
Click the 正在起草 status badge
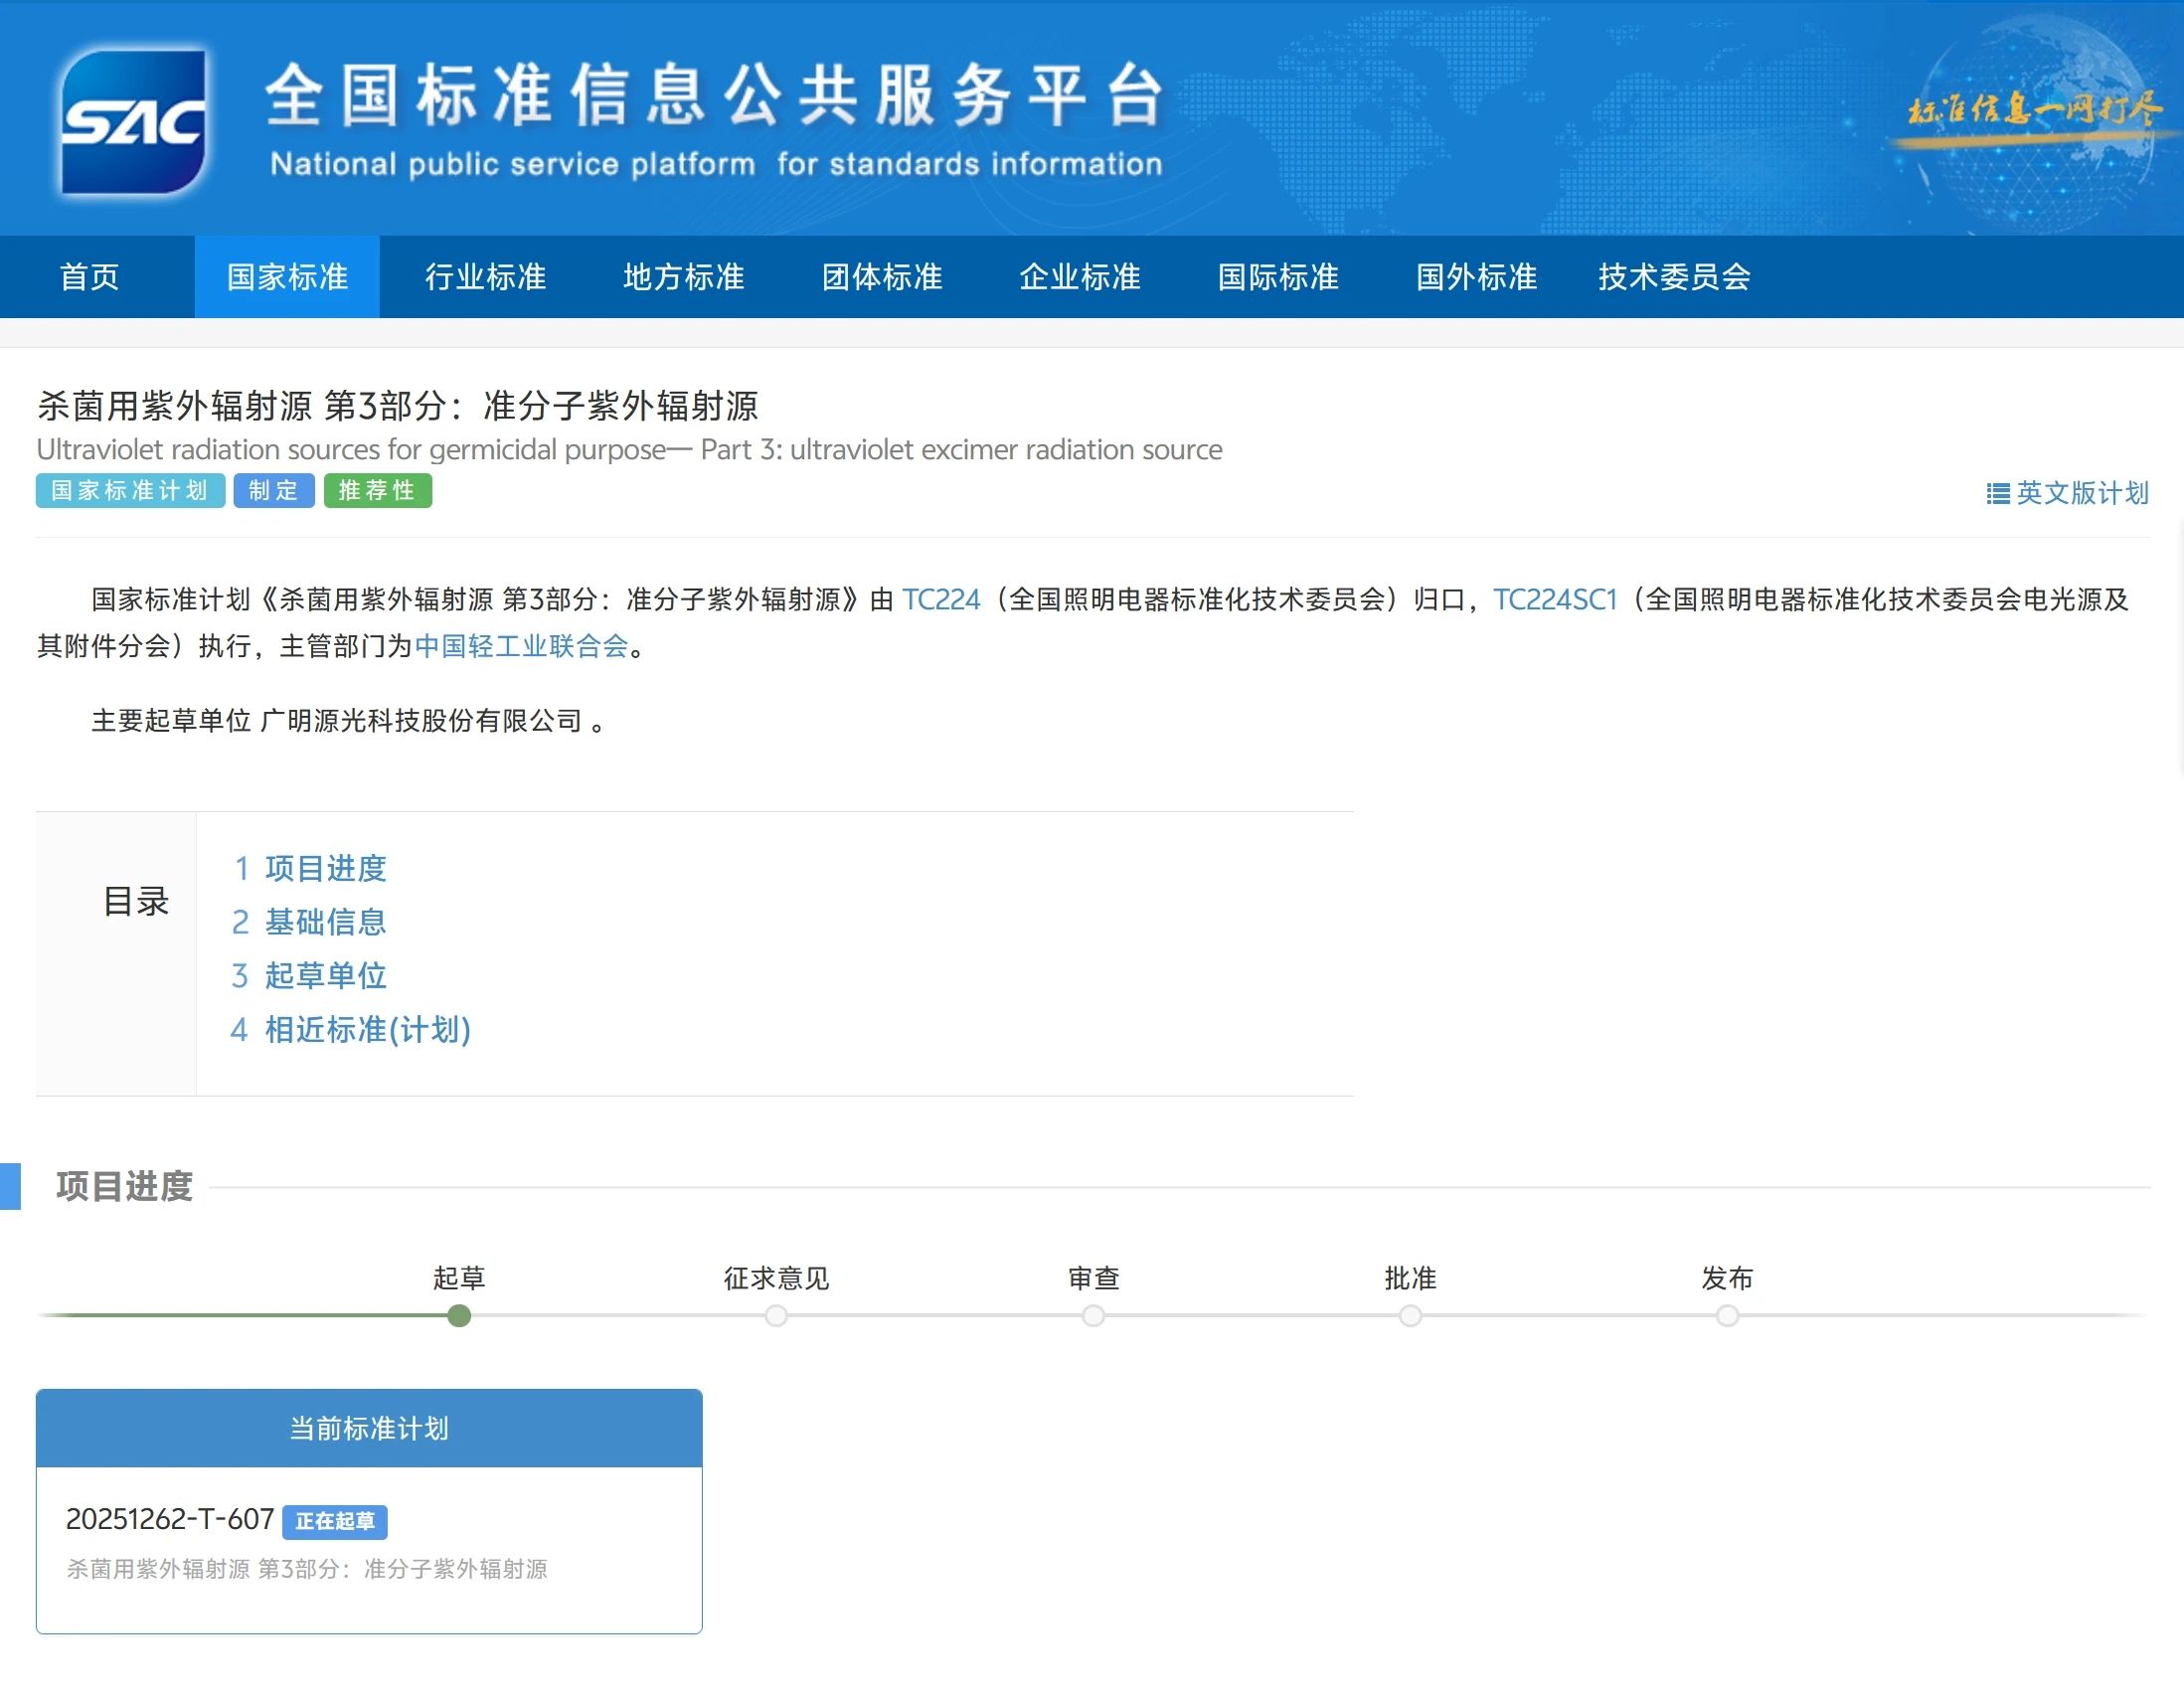pyautogui.click(x=335, y=1521)
